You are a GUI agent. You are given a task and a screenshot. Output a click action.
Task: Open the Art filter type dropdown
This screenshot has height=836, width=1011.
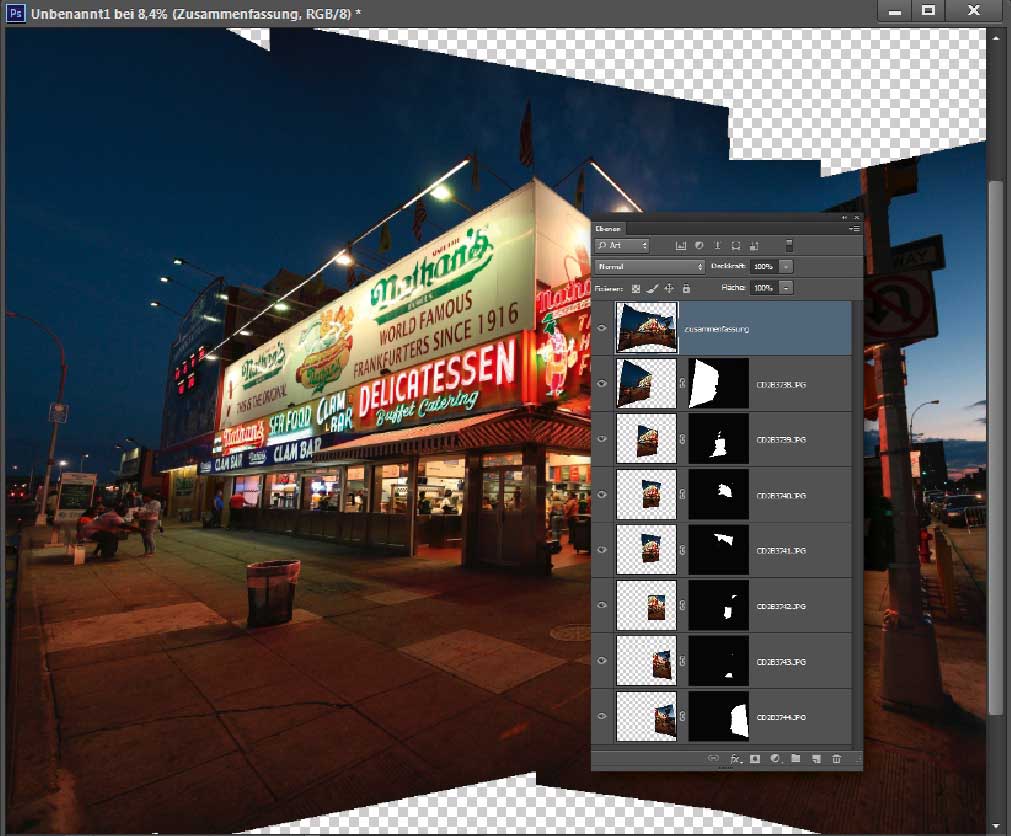click(622, 245)
